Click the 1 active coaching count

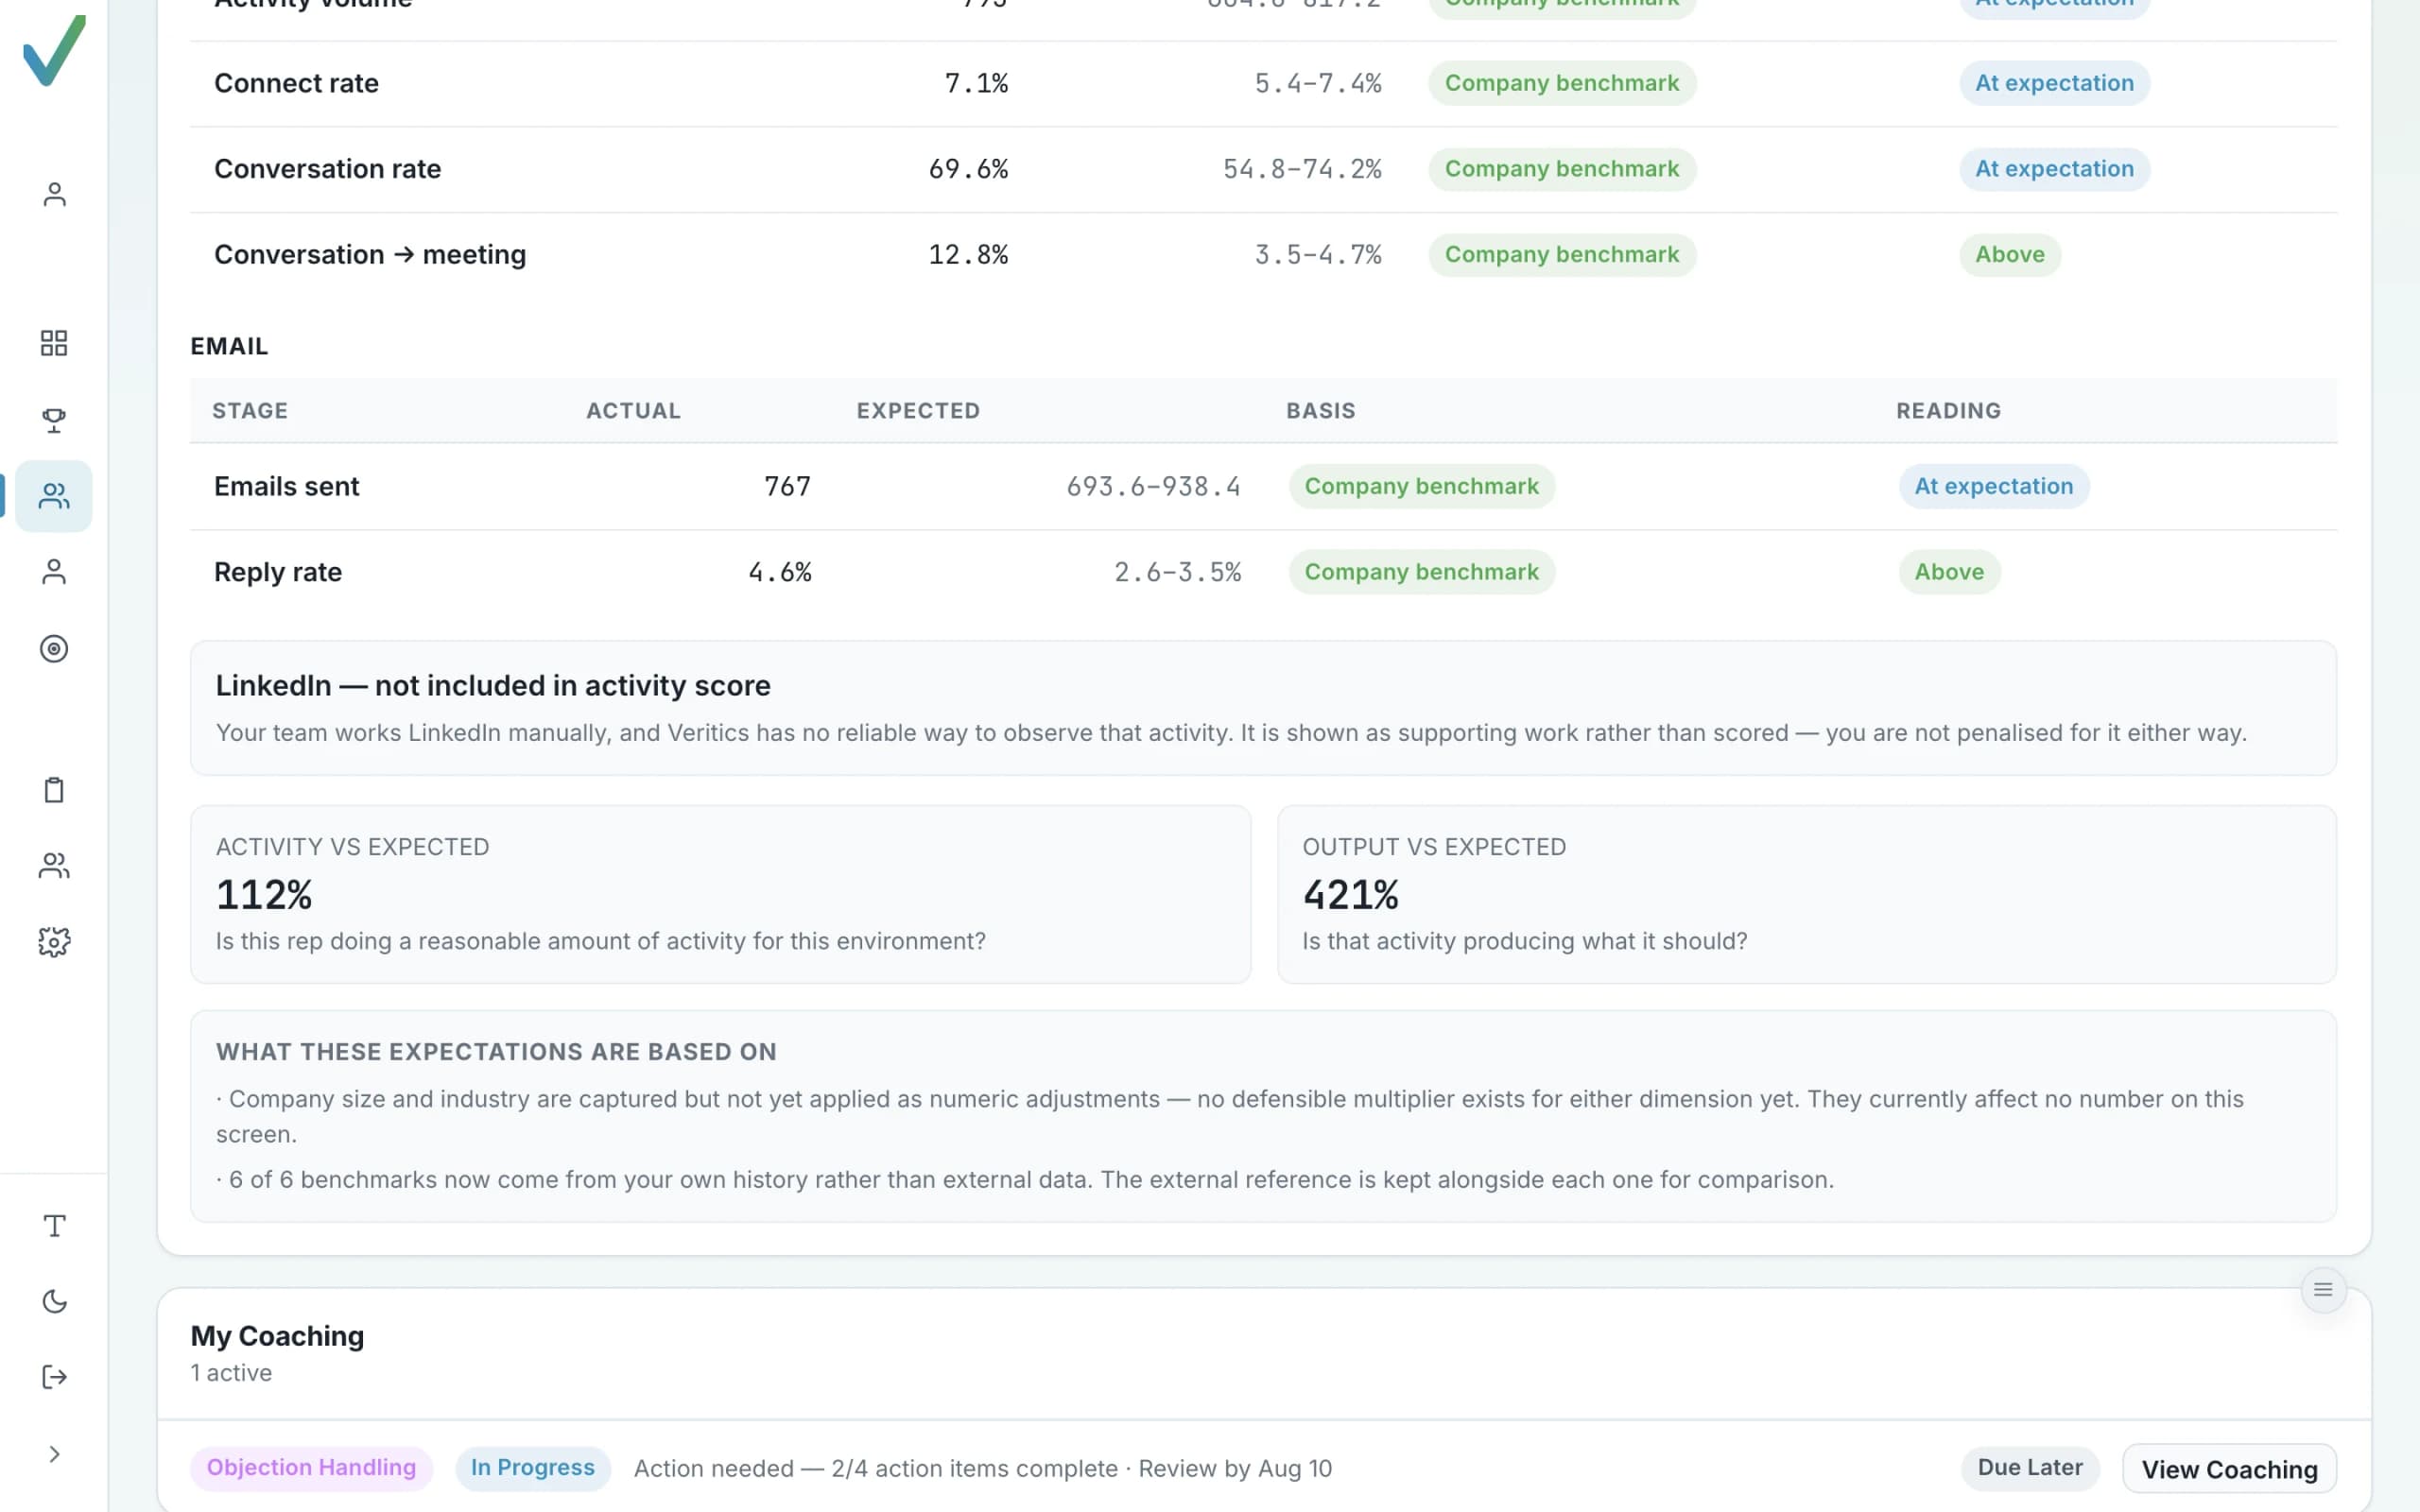(231, 1373)
